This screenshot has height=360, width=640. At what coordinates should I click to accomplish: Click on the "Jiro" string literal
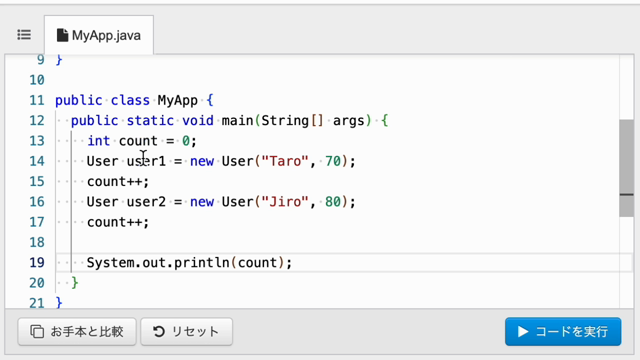[x=285, y=202]
